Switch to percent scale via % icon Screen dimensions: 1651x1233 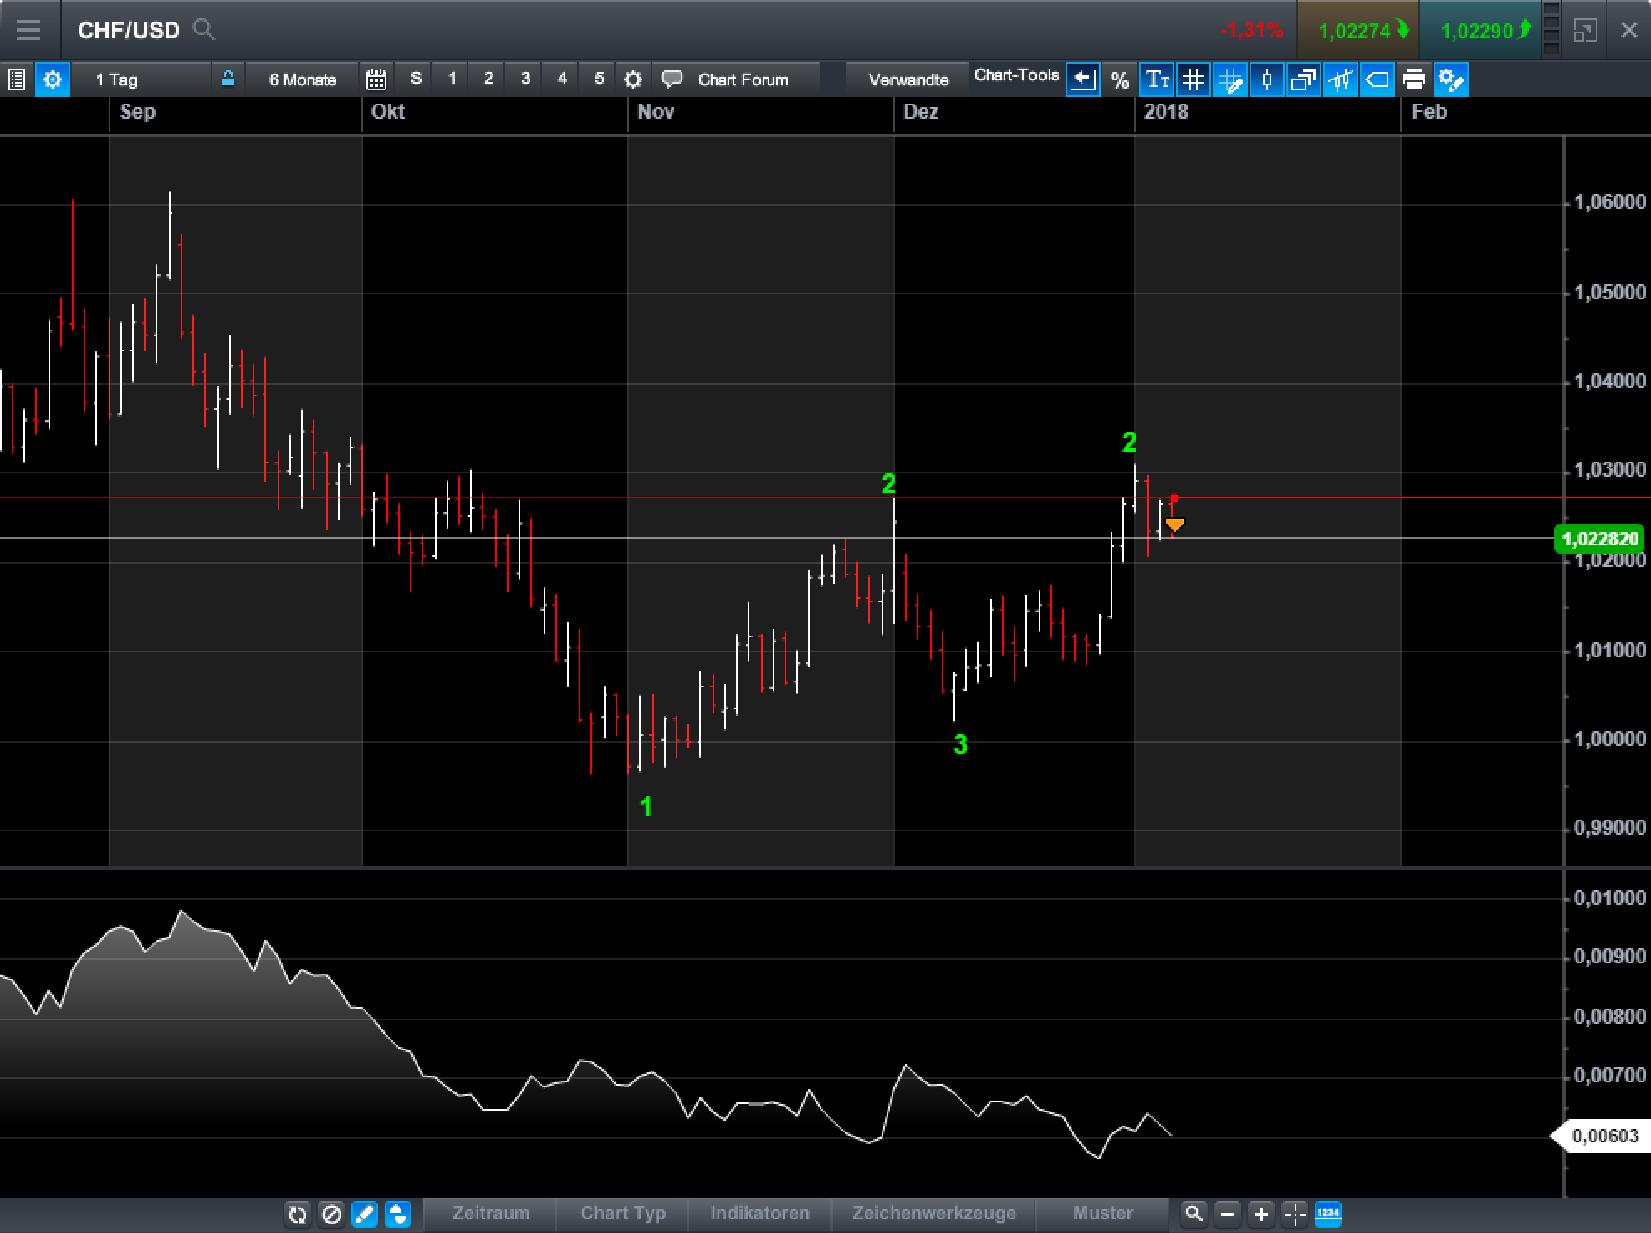click(1120, 80)
